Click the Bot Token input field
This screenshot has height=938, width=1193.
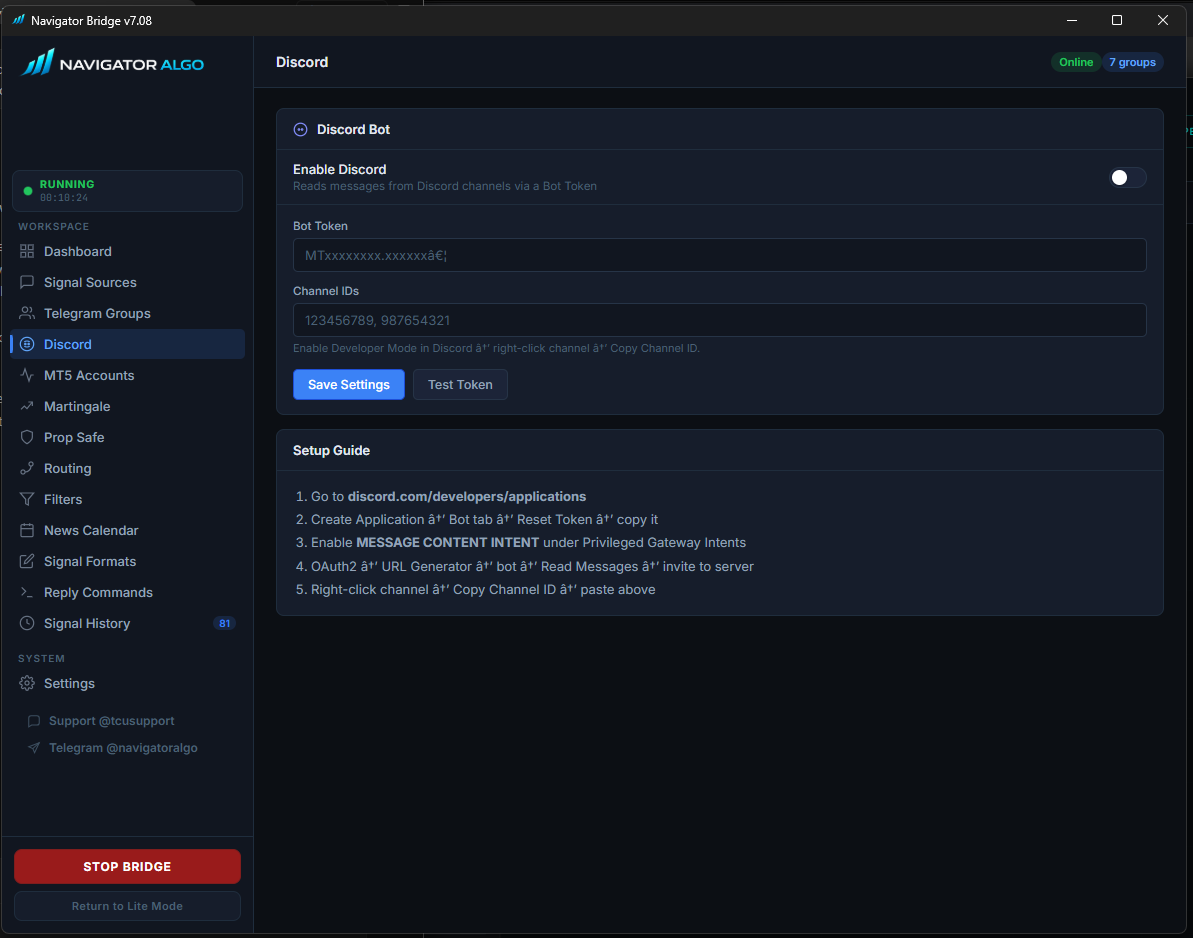coord(719,255)
